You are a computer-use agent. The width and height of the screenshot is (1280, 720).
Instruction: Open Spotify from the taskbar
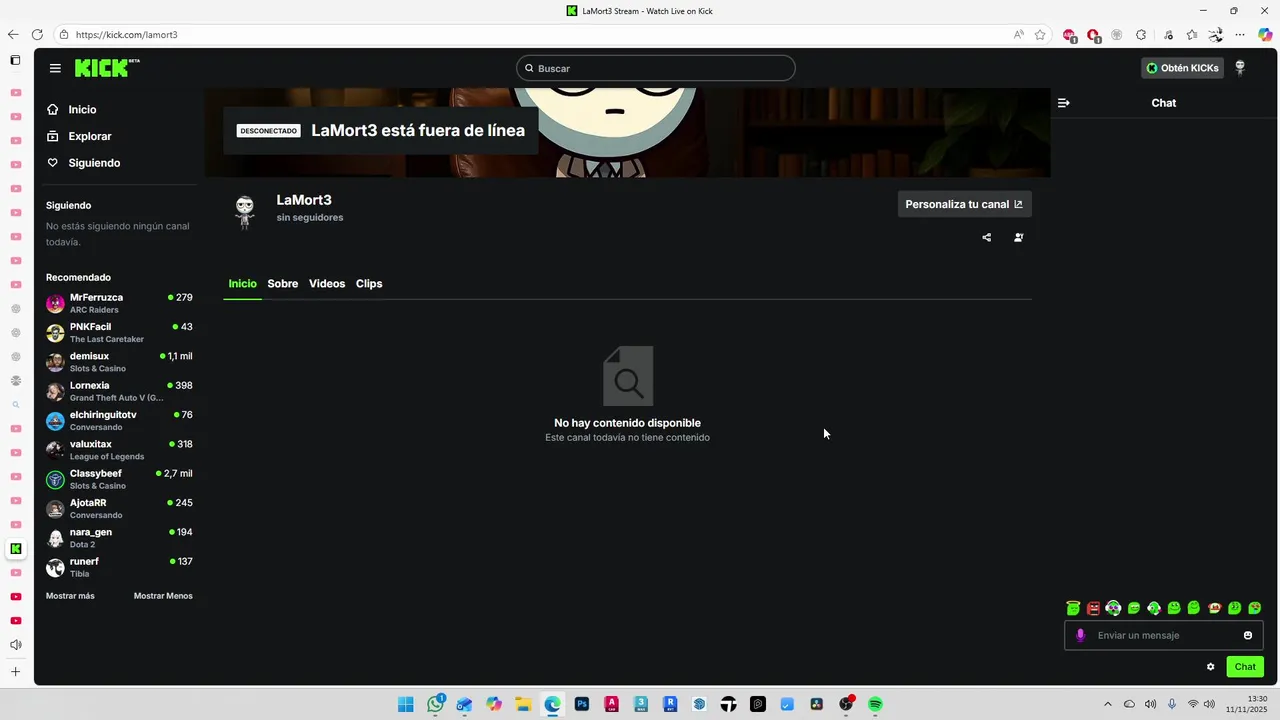[875, 704]
